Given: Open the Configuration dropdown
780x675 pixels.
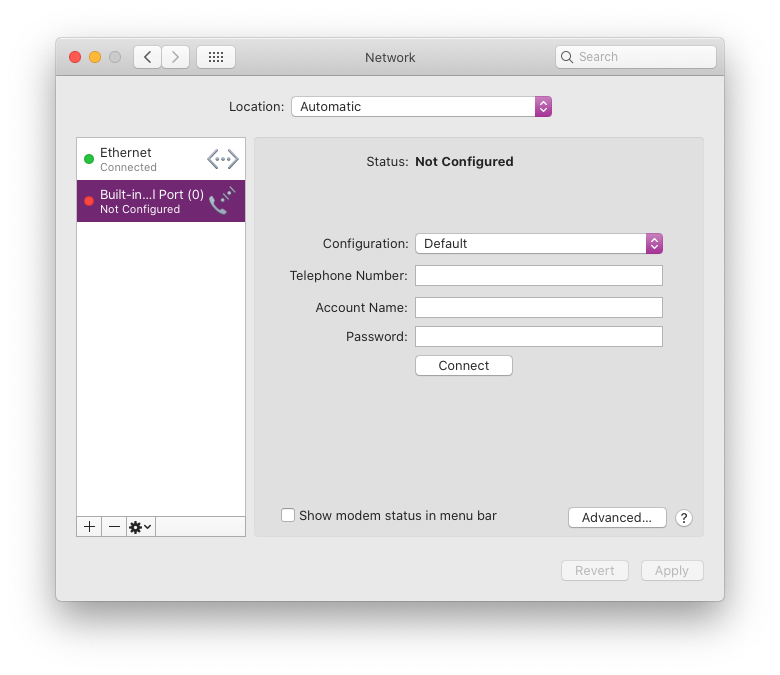Looking at the screenshot, I should tap(539, 244).
